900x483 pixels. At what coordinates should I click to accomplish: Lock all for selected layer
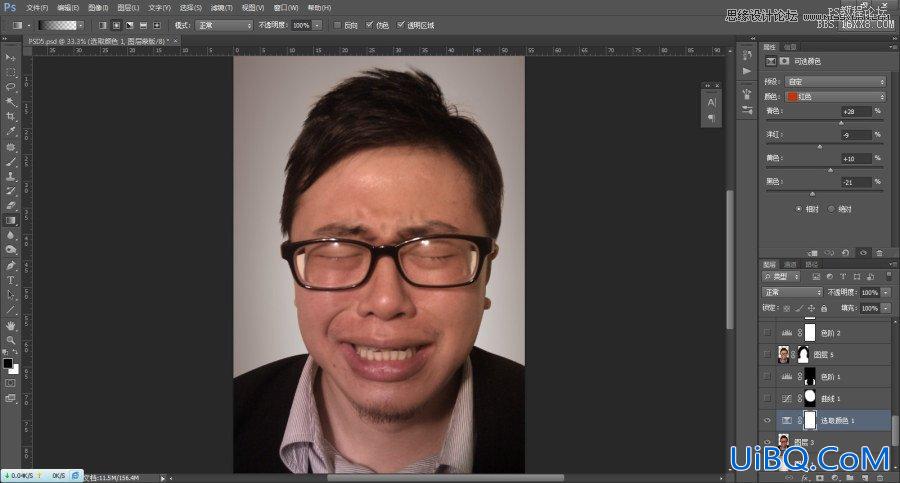click(824, 308)
